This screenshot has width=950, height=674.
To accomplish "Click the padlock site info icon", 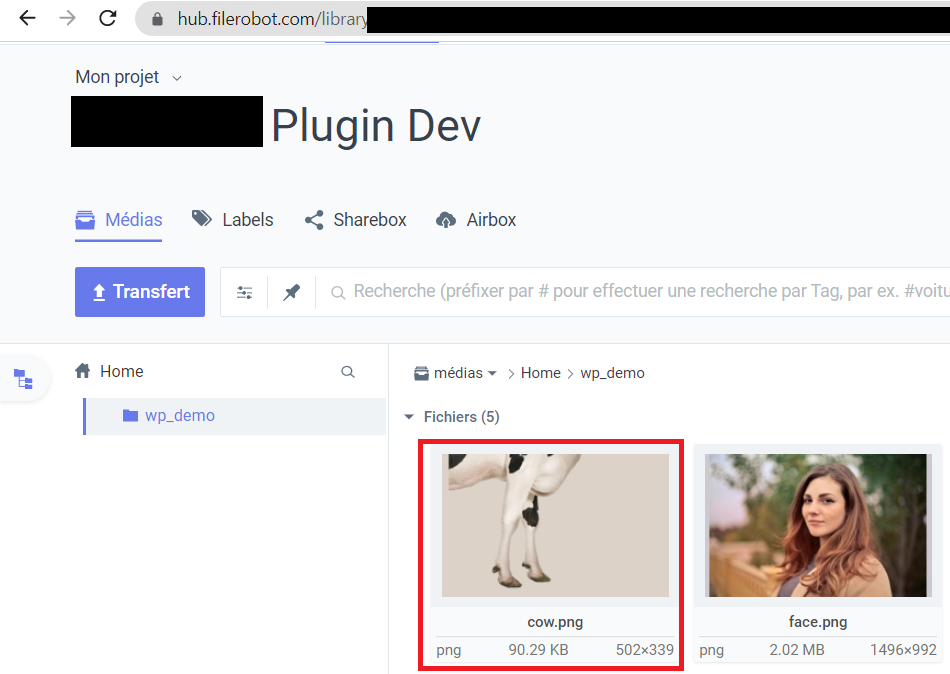I will 158,19.
